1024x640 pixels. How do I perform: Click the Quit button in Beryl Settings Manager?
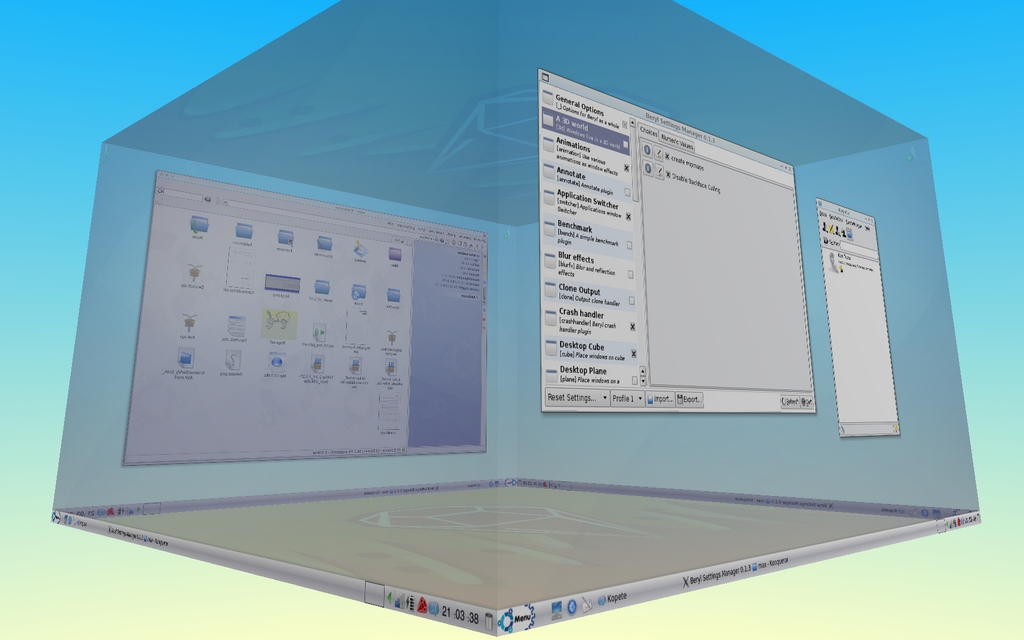click(807, 402)
